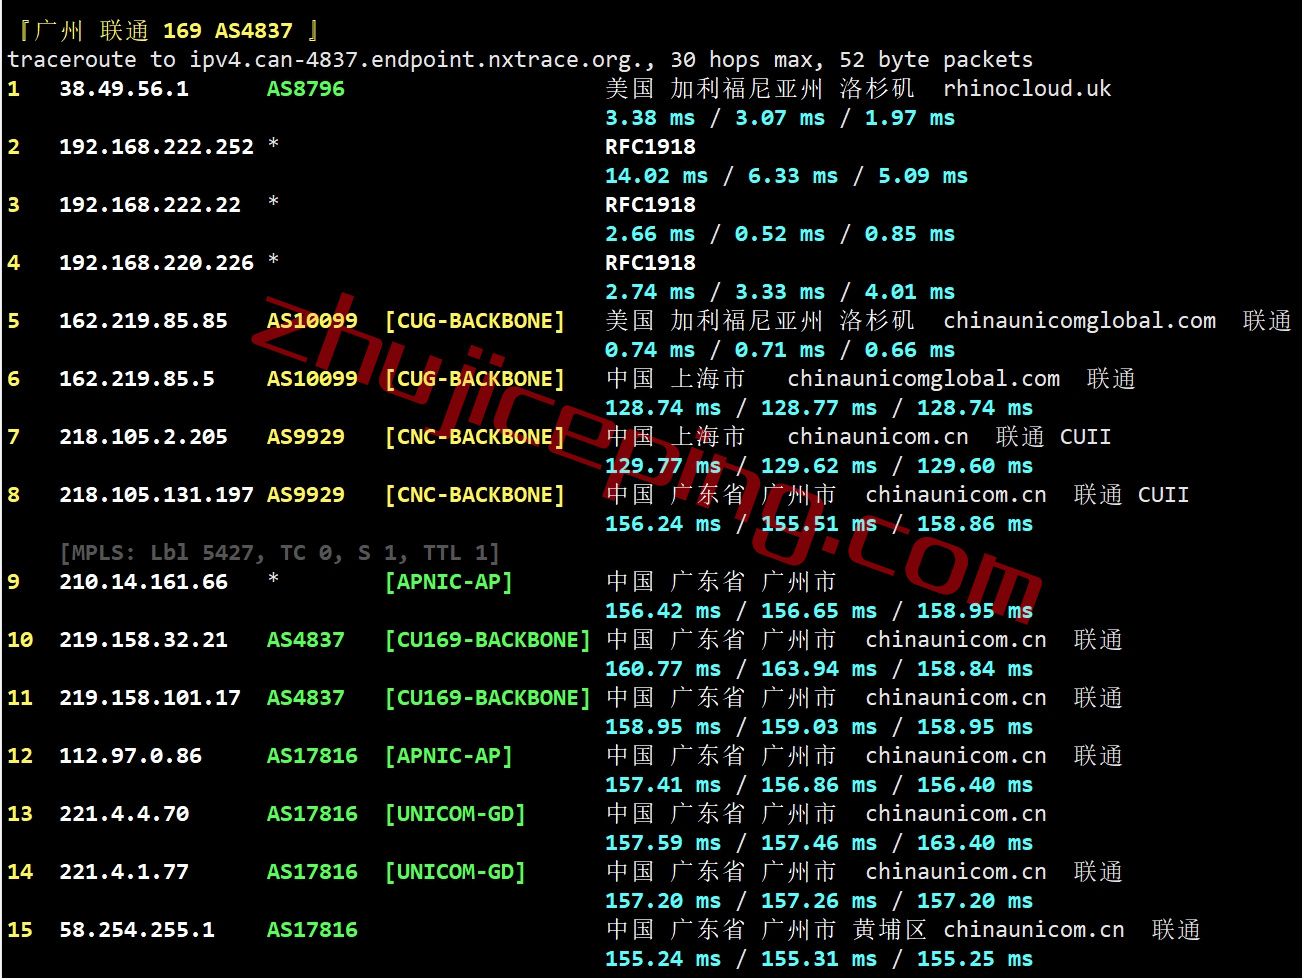
Task: Select the latency value '157.26 ms'
Action: click(x=819, y=901)
